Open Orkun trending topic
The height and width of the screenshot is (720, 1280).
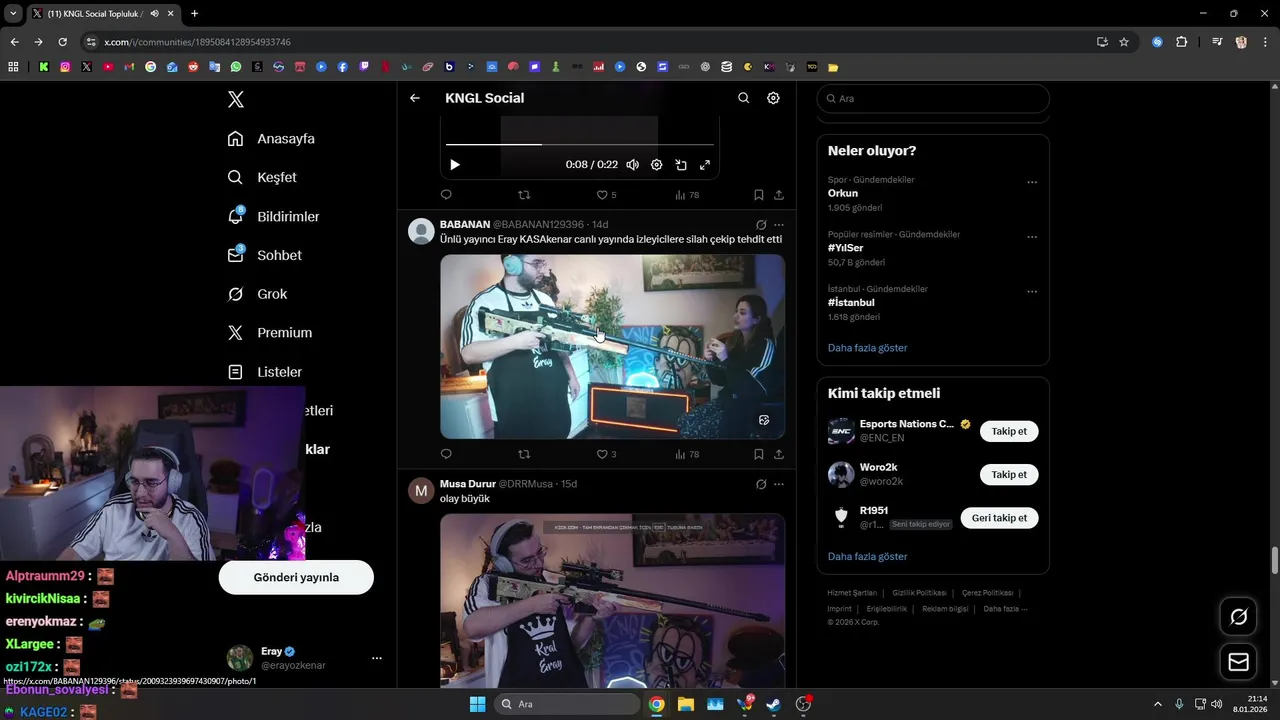pos(843,193)
